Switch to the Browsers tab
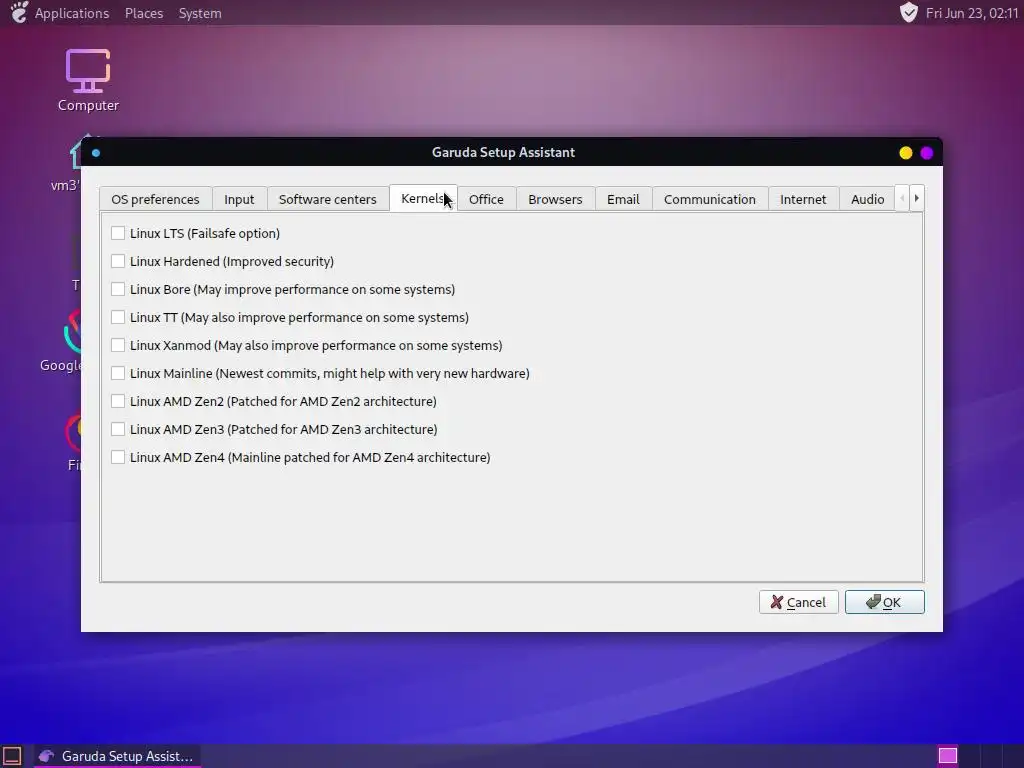The image size is (1024, 768). click(555, 199)
